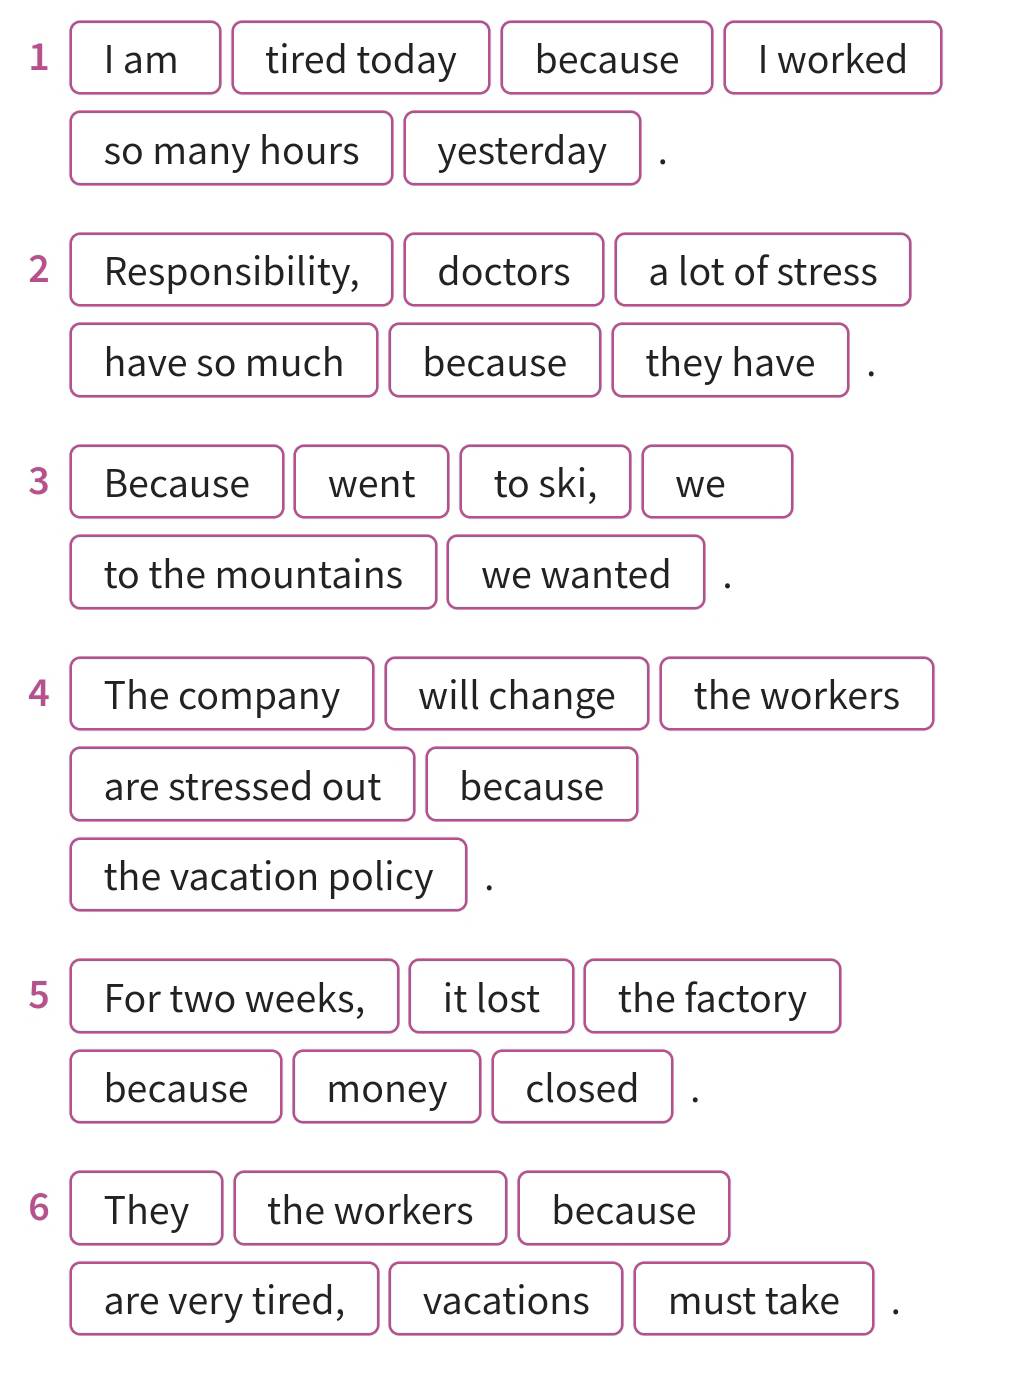
Task: Select the 'the vacation policy' tile
Action: 268,875
